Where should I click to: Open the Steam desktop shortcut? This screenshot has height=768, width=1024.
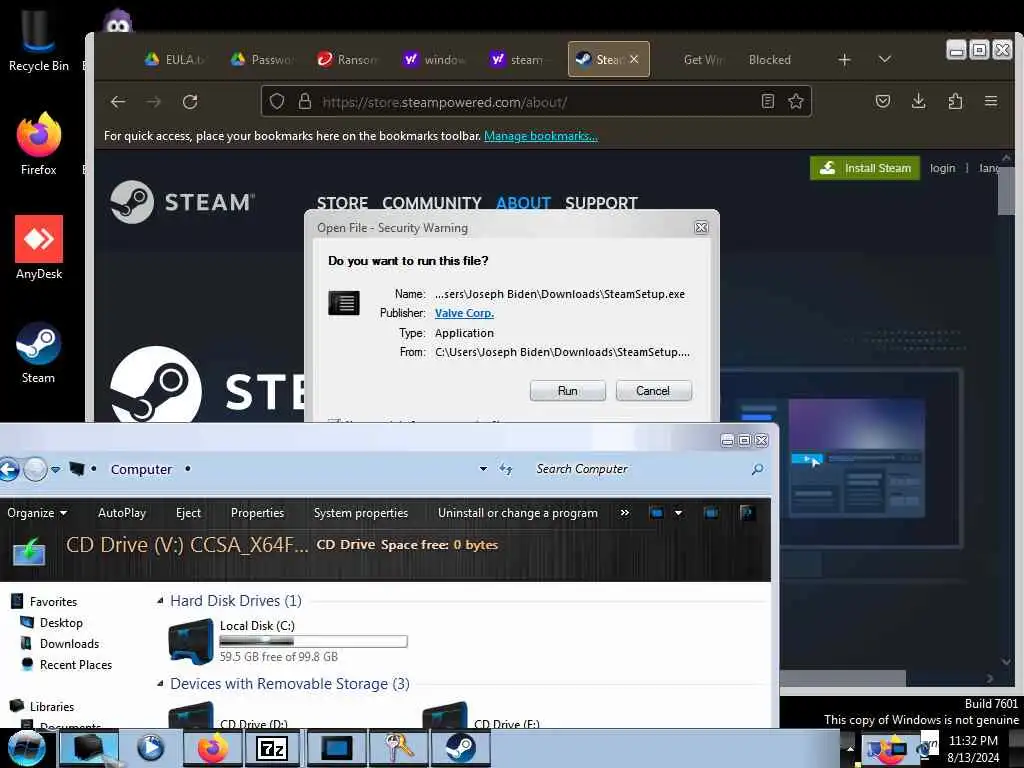[39, 352]
